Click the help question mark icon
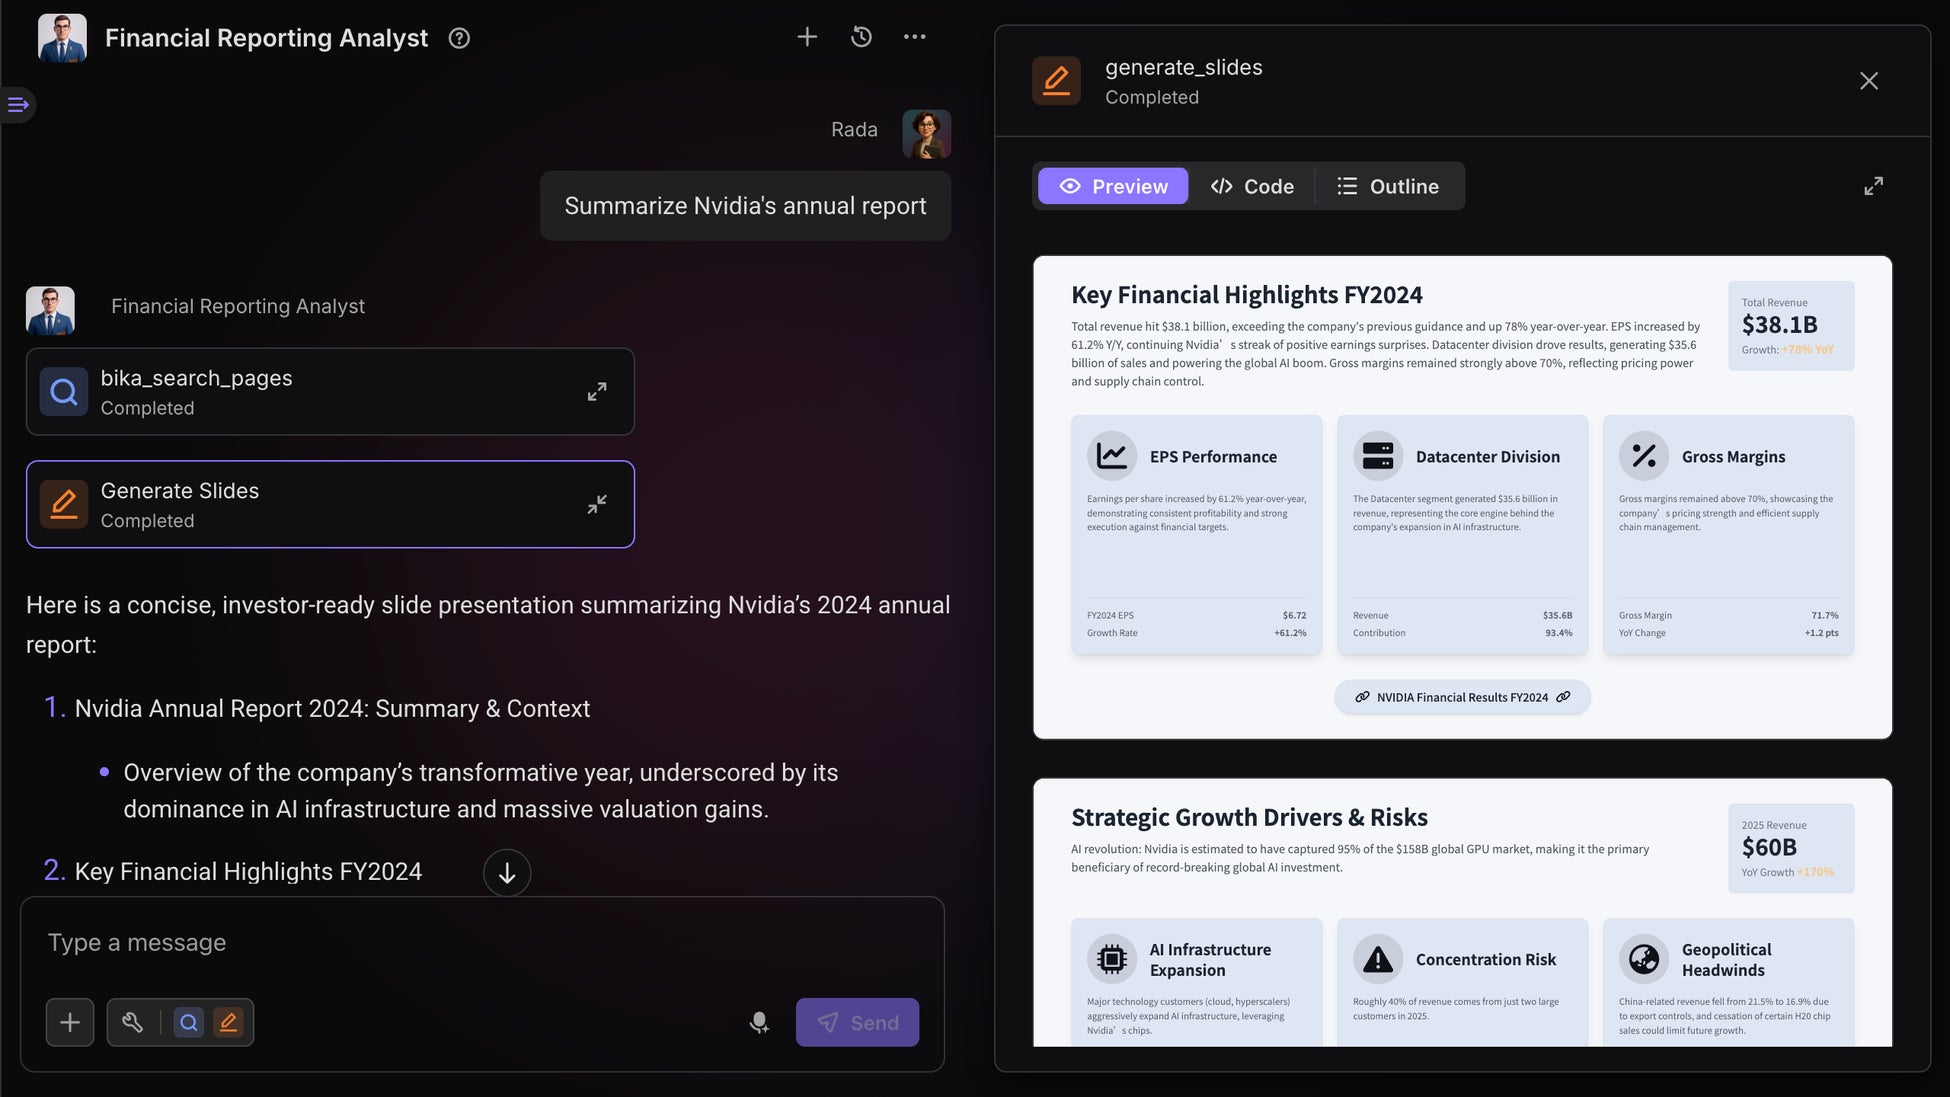 coord(459,38)
